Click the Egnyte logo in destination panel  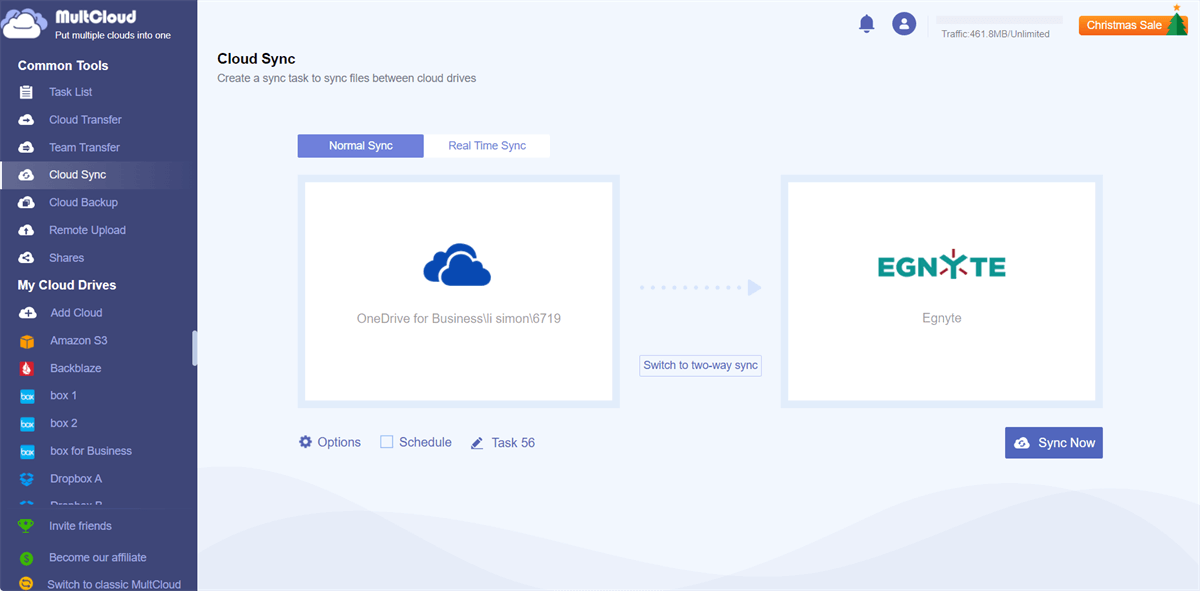pos(941,266)
